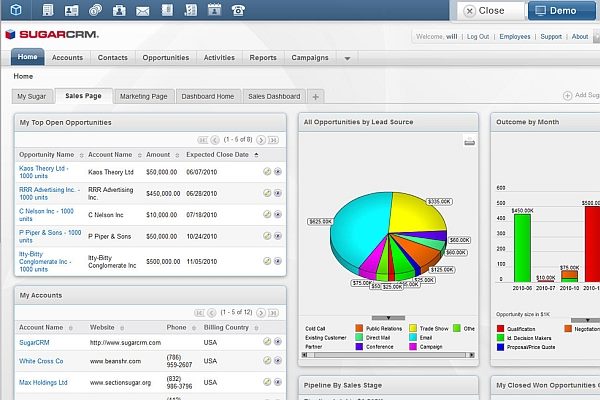Open Calls via telephone icon
This screenshot has width=600, height=400.
tap(238, 10)
